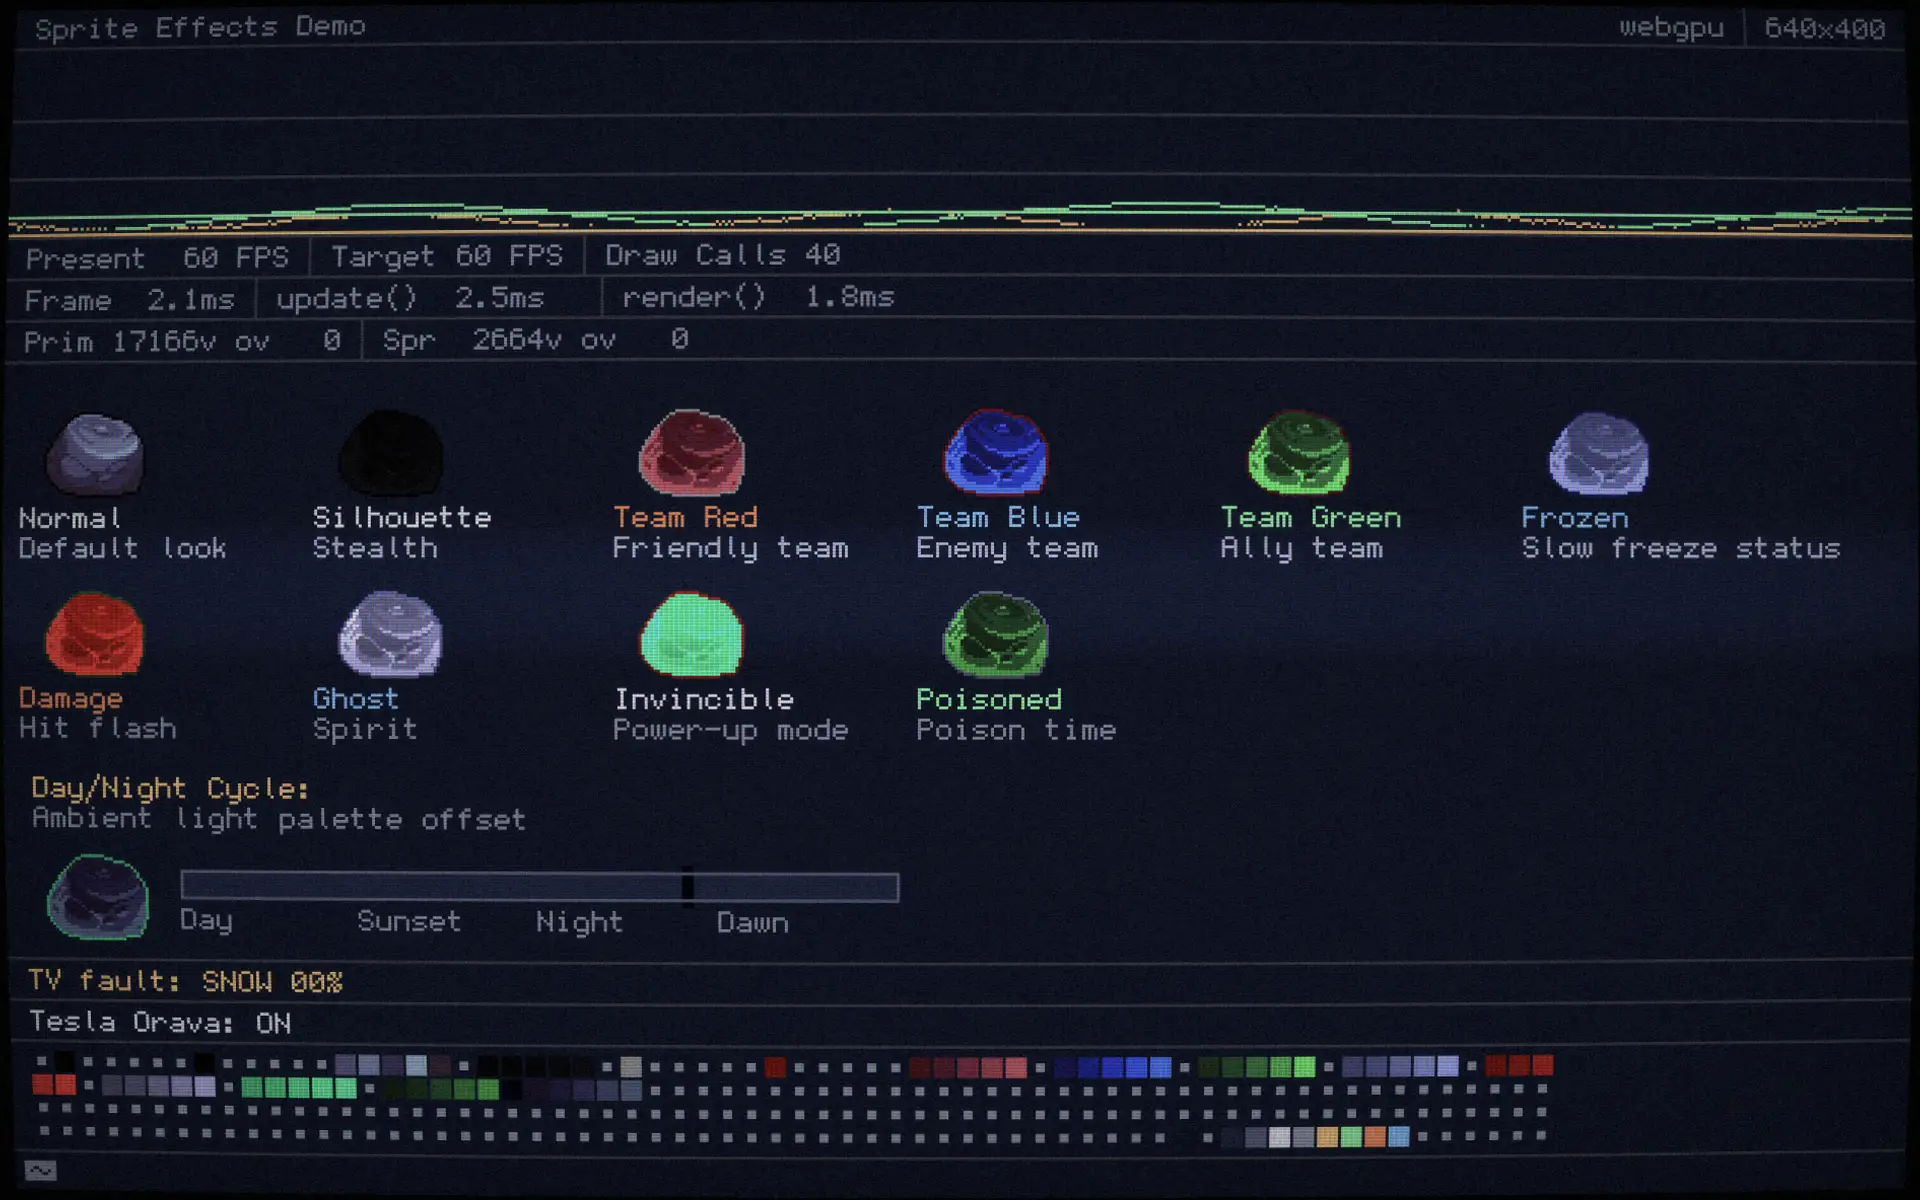Select the Frozen status sprite

tap(1599, 454)
